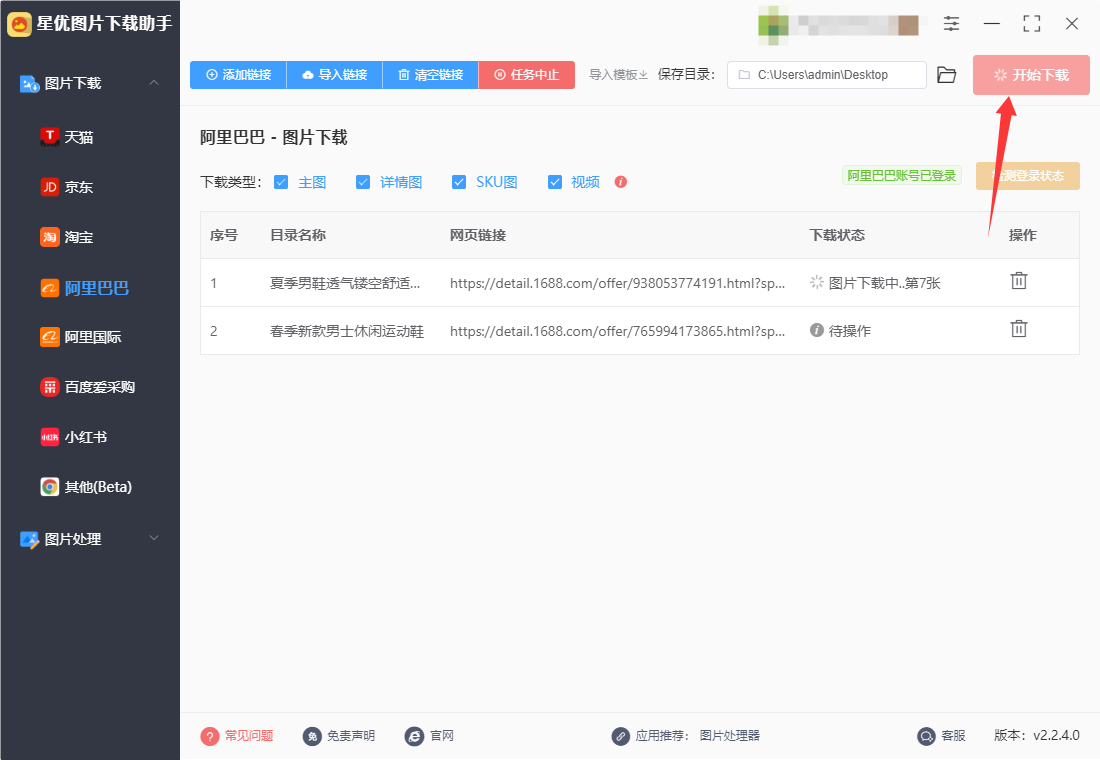Click the 目录名称 column header

pyautogui.click(x=298, y=235)
